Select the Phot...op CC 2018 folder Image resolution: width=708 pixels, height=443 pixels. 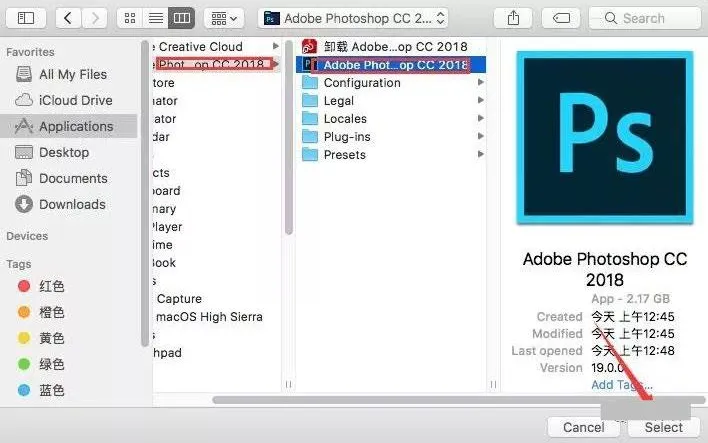[217, 64]
